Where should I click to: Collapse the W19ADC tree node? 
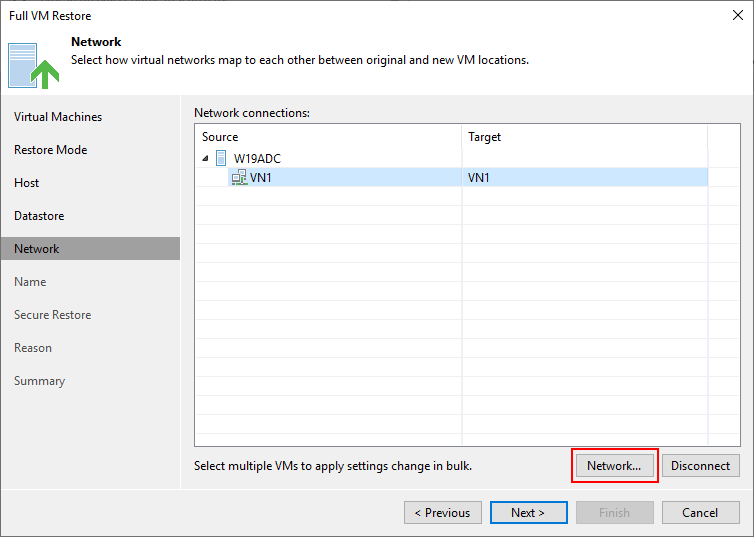click(205, 158)
